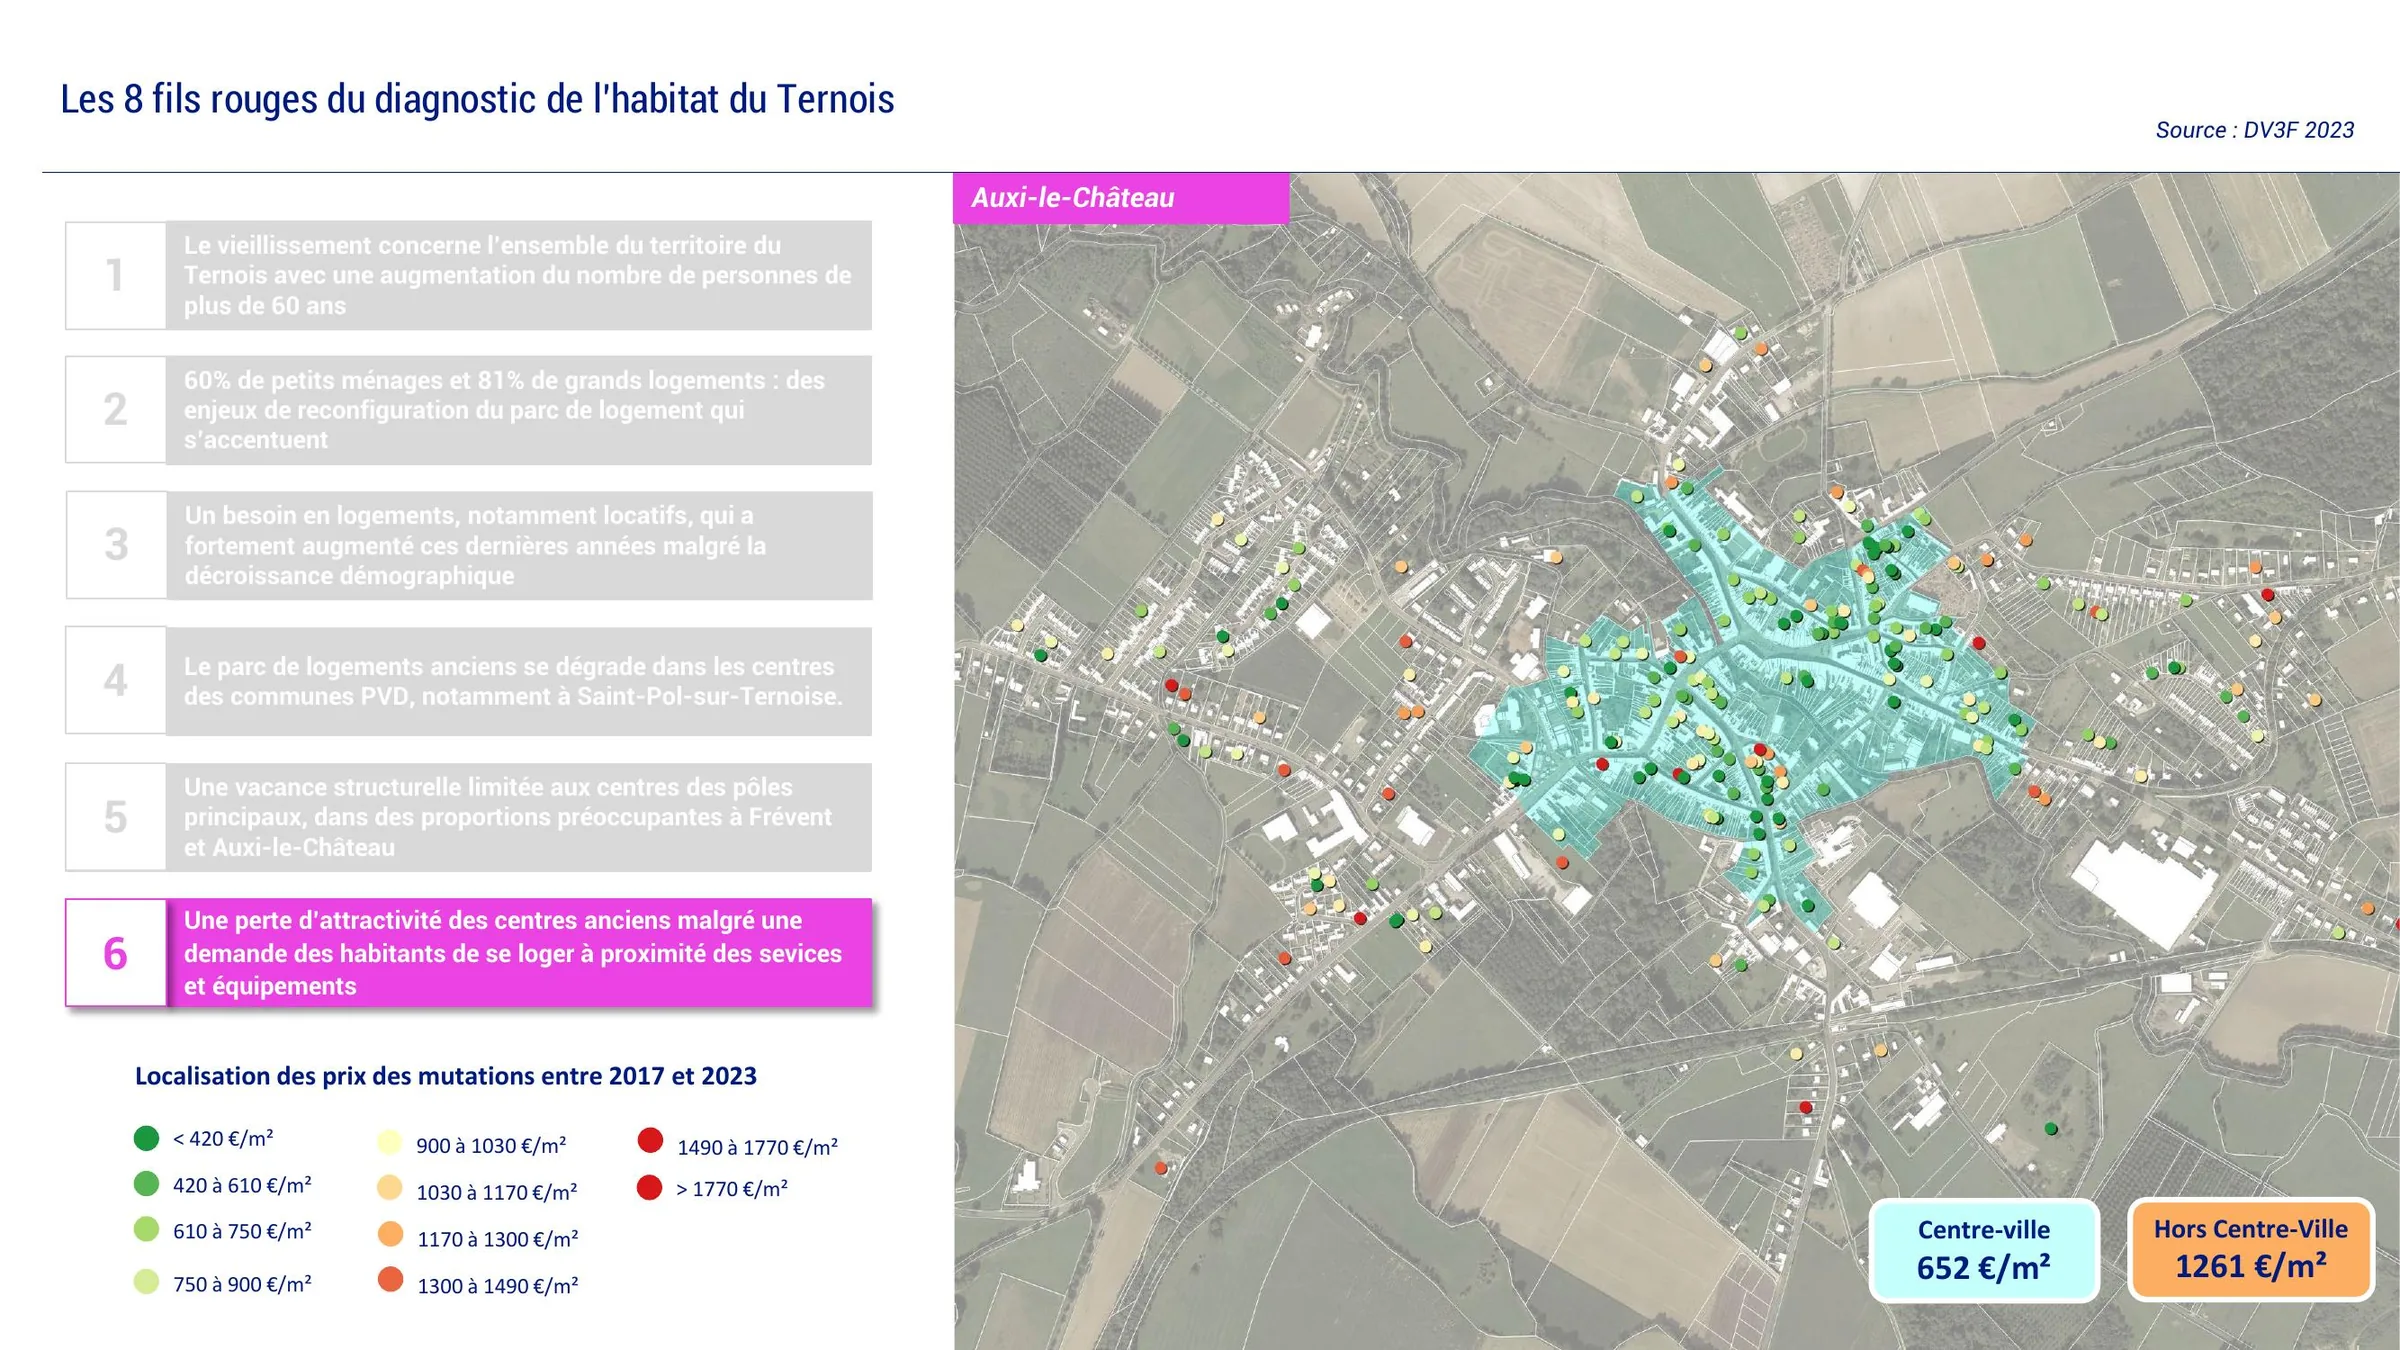Click the Hors Centre-Ville 1261 €/m² box

[x=2251, y=1249]
